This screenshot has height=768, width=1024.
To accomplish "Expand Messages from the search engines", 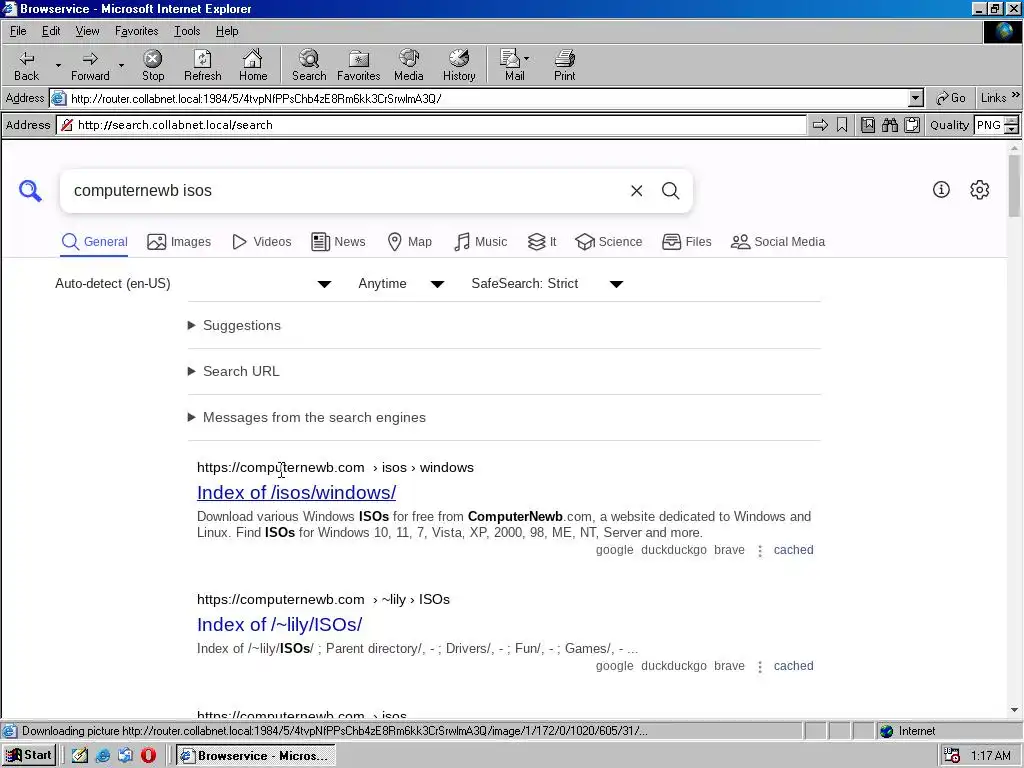I will coord(307,417).
